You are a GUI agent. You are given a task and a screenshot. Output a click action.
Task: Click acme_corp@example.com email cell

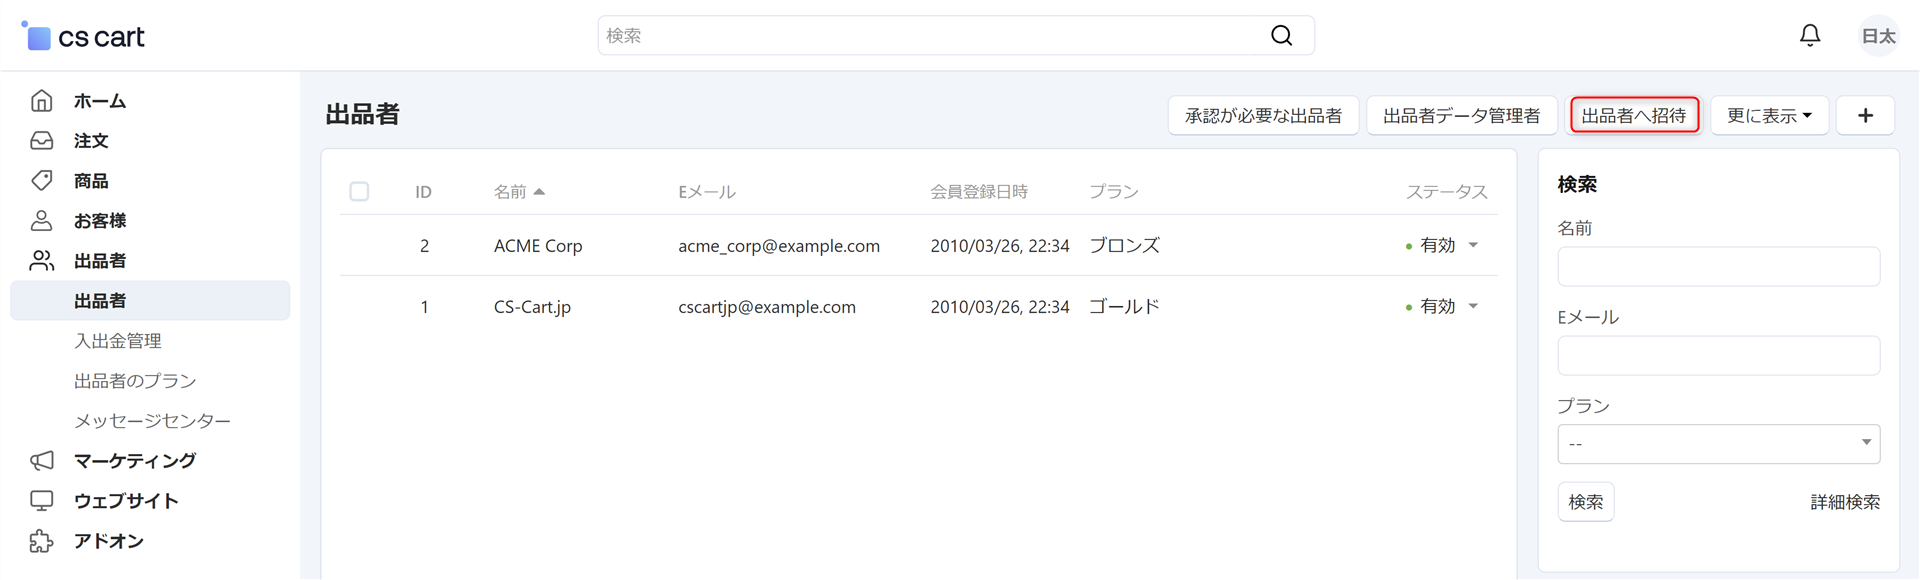tap(779, 246)
